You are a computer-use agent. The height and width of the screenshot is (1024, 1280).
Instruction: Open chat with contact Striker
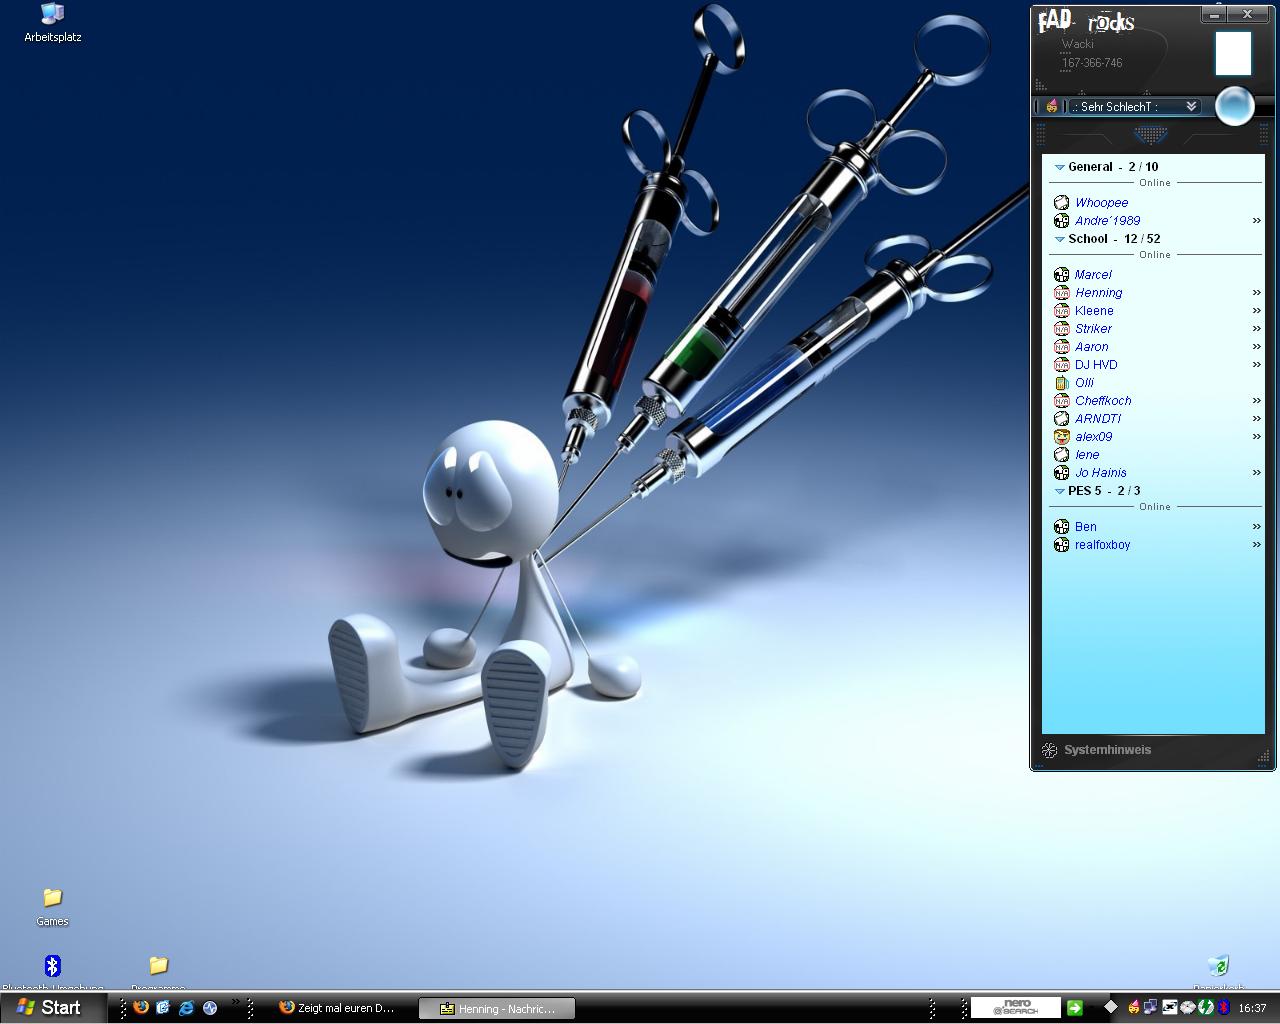1093,329
